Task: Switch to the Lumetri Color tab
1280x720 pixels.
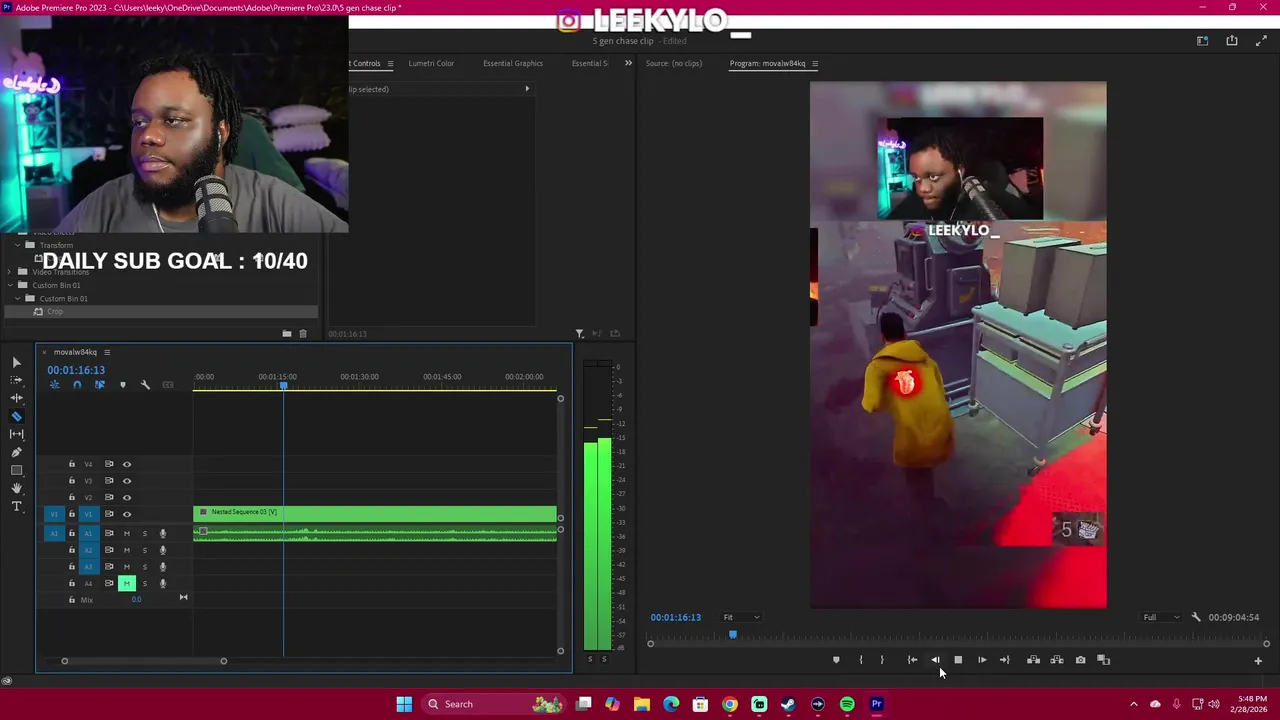Action: pyautogui.click(x=431, y=64)
